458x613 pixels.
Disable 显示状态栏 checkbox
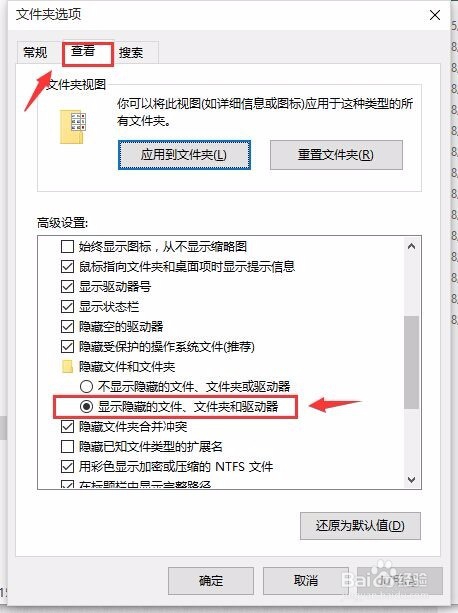click(67, 306)
